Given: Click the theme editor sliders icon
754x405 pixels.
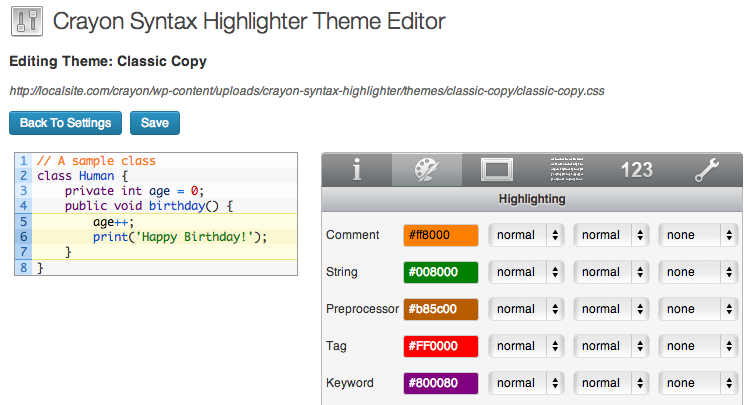Looking at the screenshot, I should [x=27, y=21].
